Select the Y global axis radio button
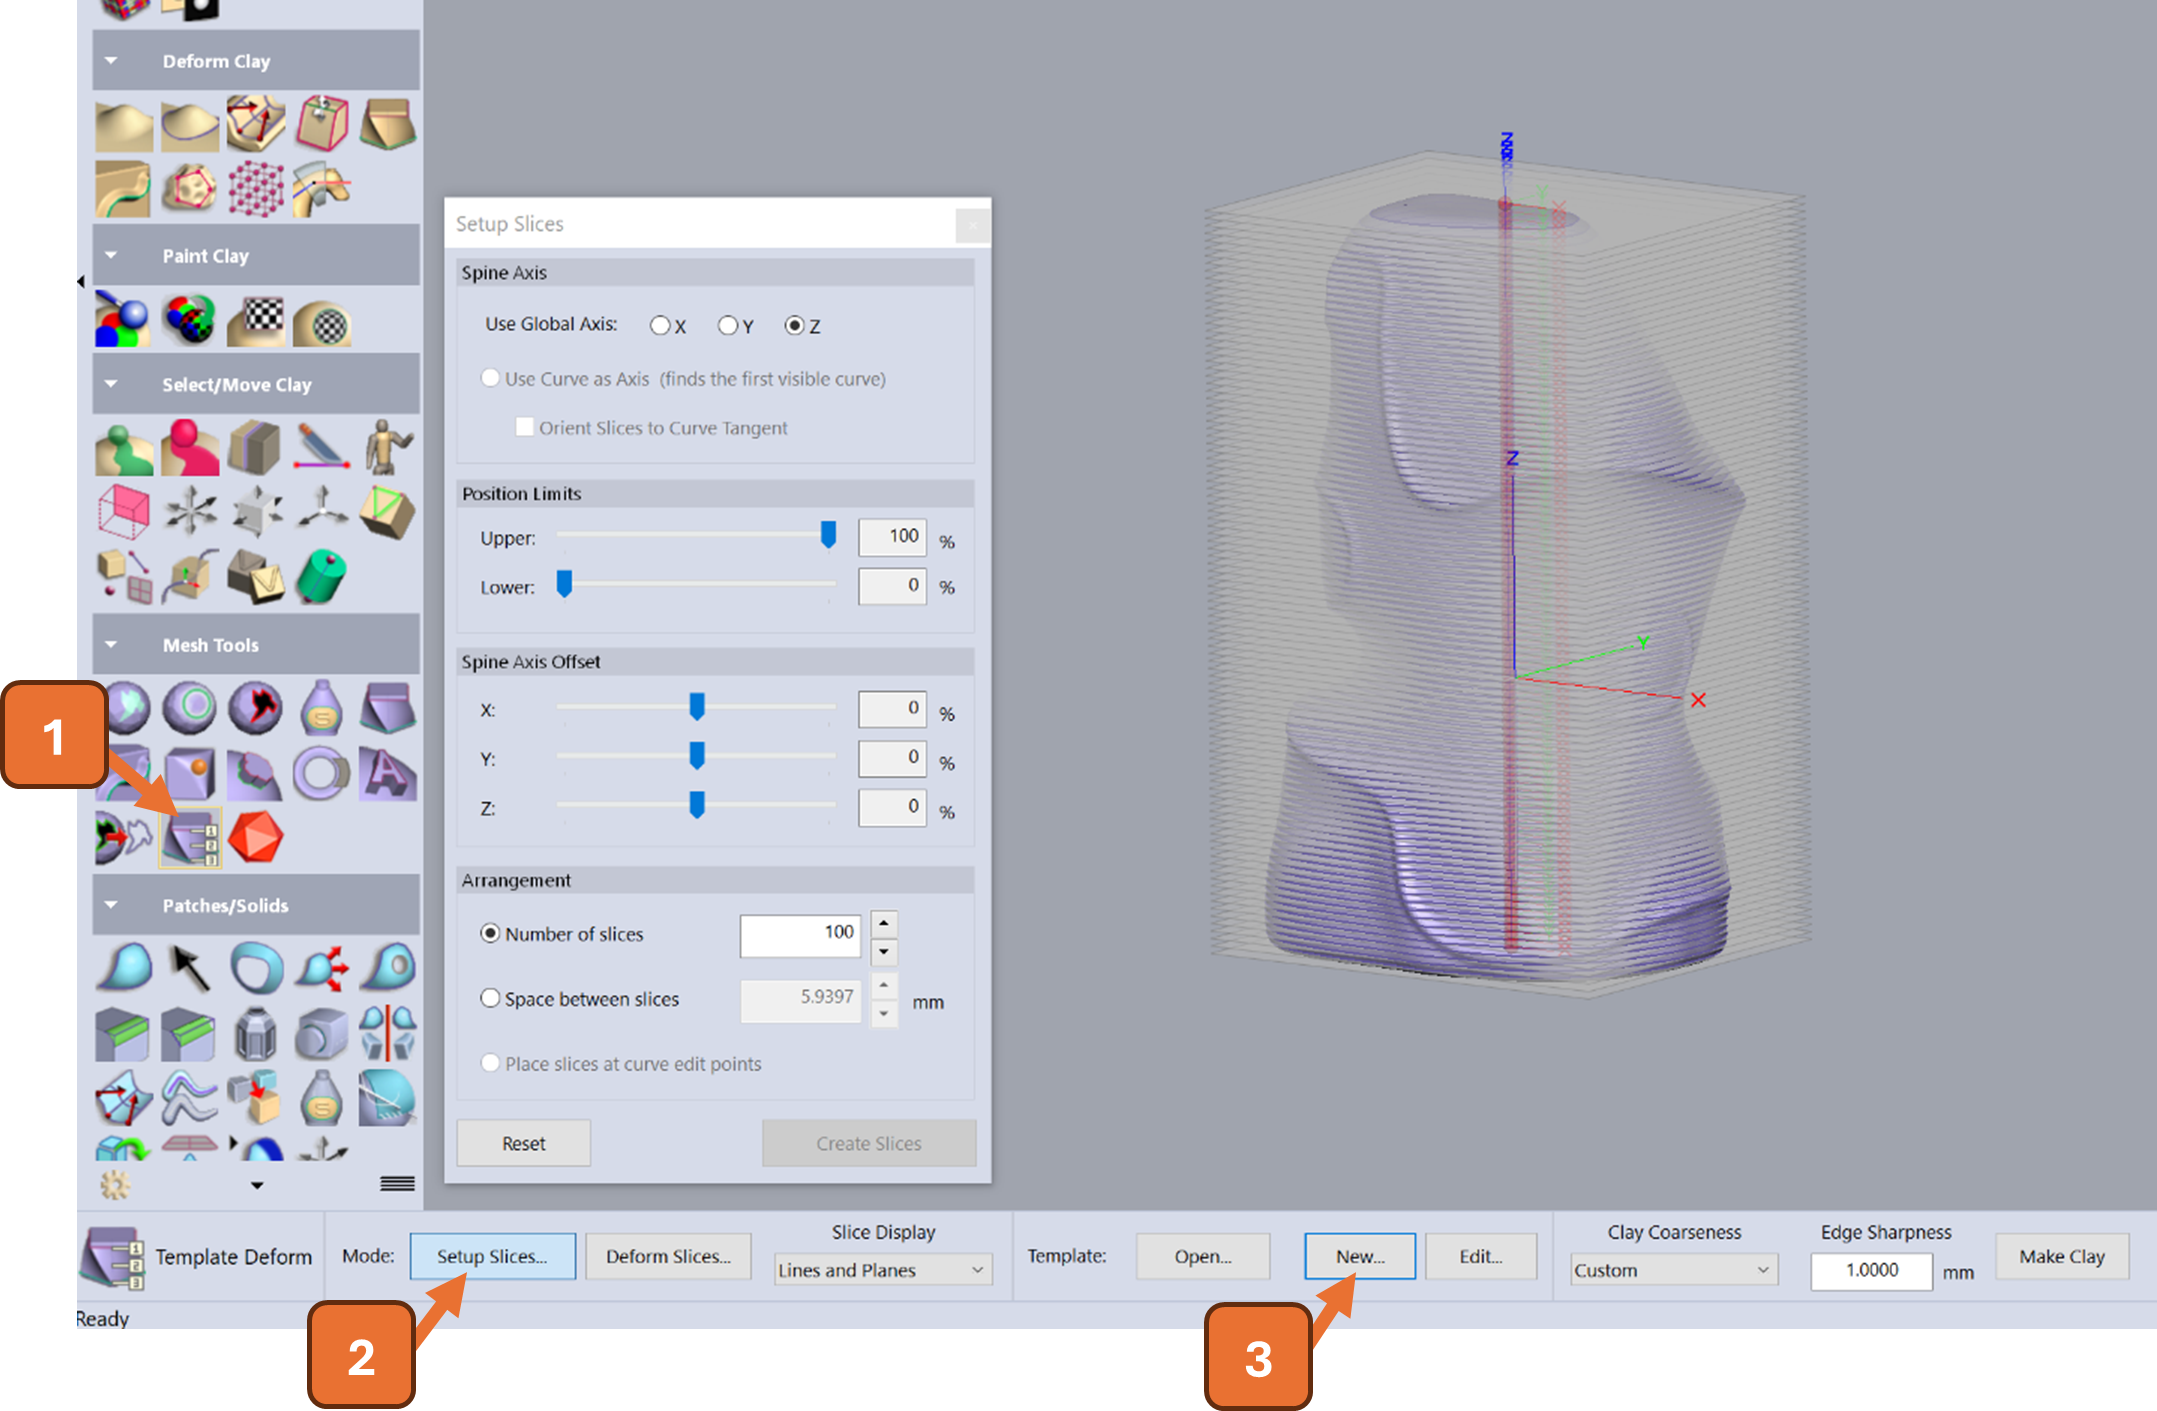Screen dimensions: 2157x1411 [728, 325]
